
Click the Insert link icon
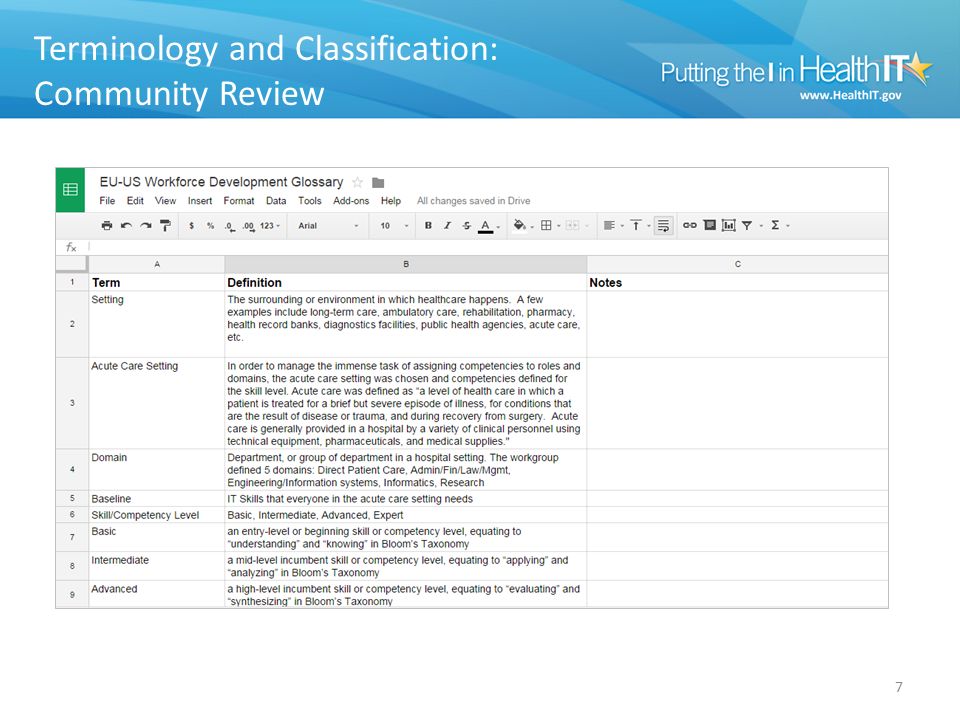(689, 225)
